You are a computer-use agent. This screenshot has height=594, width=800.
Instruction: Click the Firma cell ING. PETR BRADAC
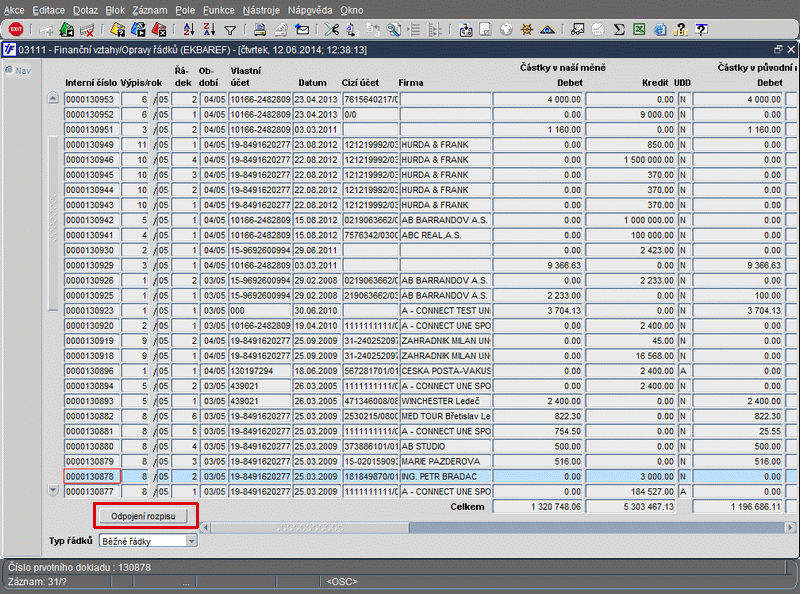click(445, 476)
